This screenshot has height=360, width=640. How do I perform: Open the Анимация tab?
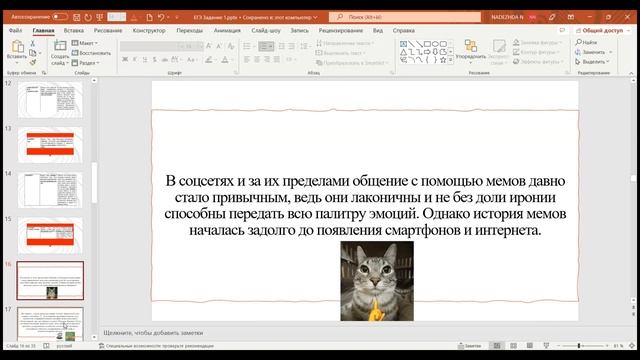227,31
